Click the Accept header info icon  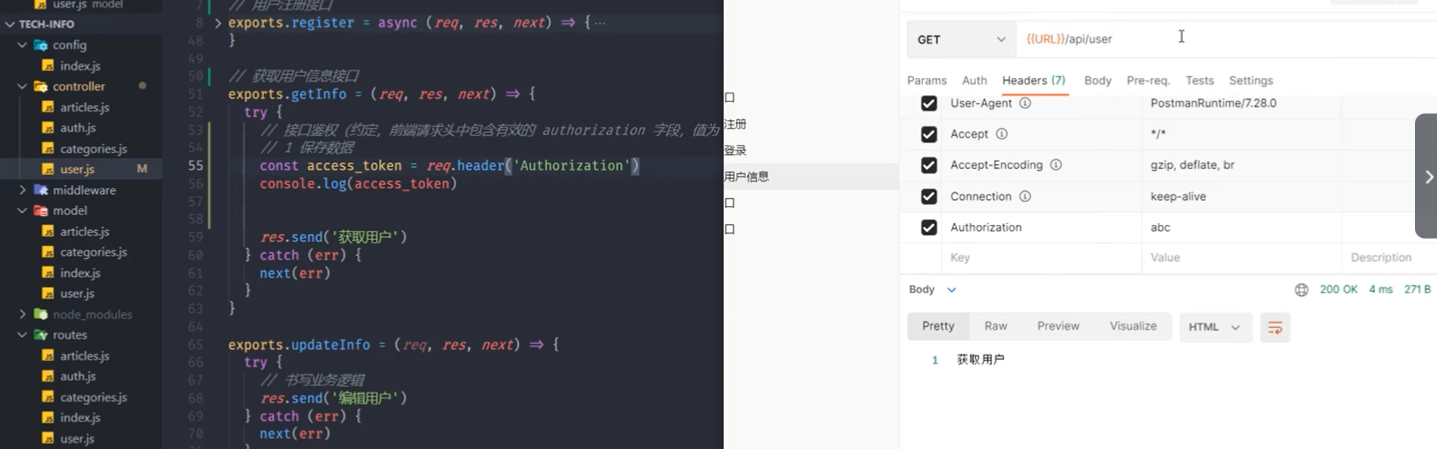click(1002, 134)
